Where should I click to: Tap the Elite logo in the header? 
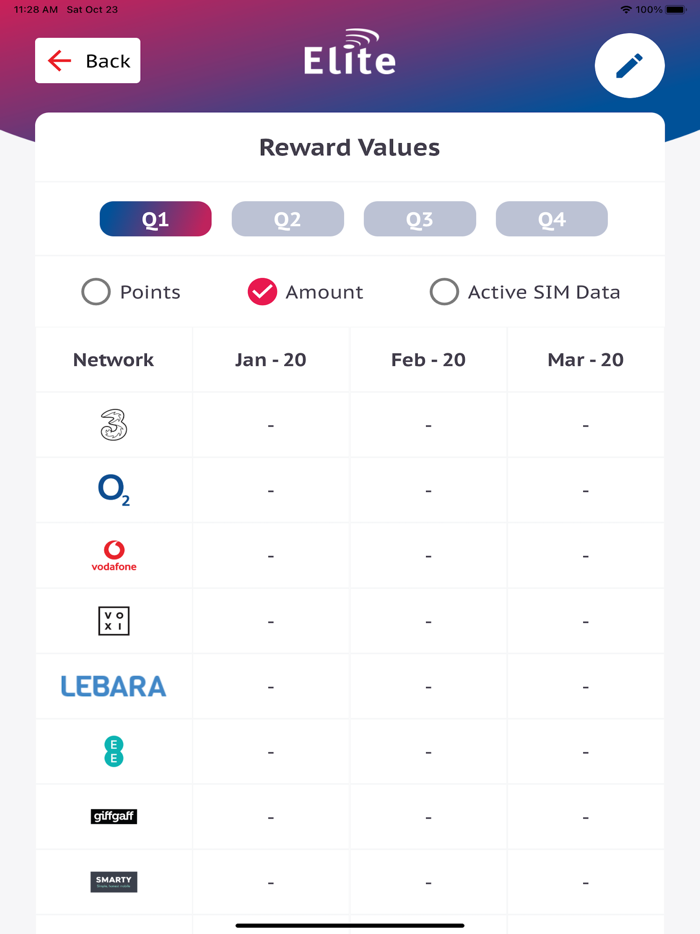click(349, 58)
